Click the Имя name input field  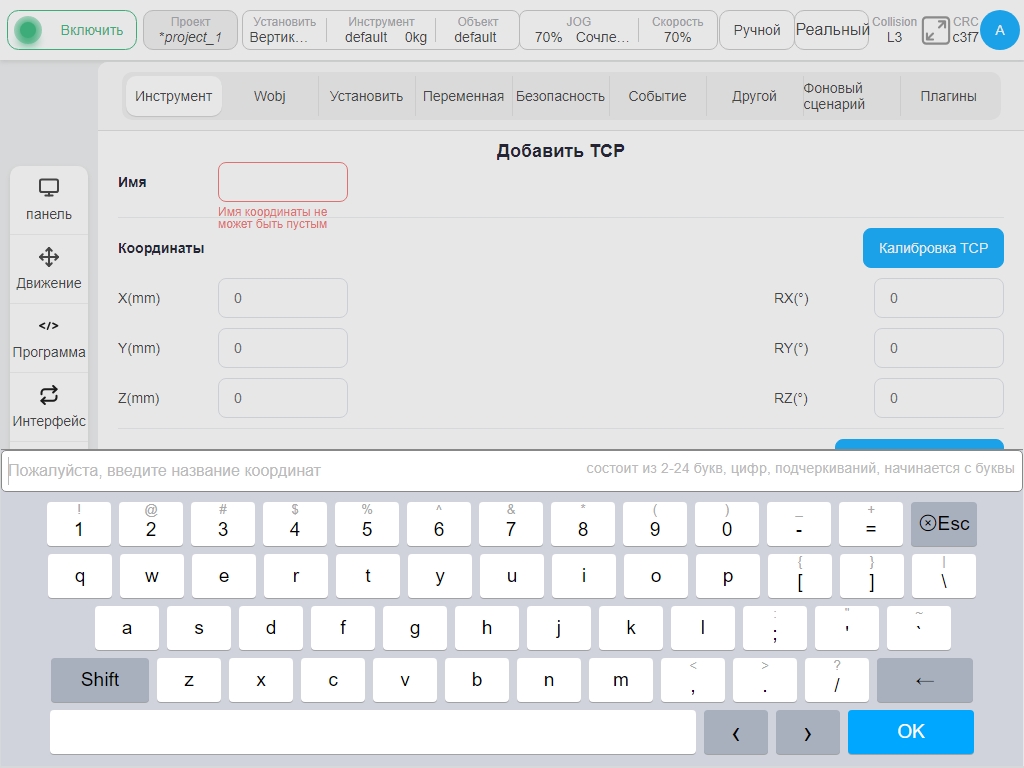coord(283,182)
